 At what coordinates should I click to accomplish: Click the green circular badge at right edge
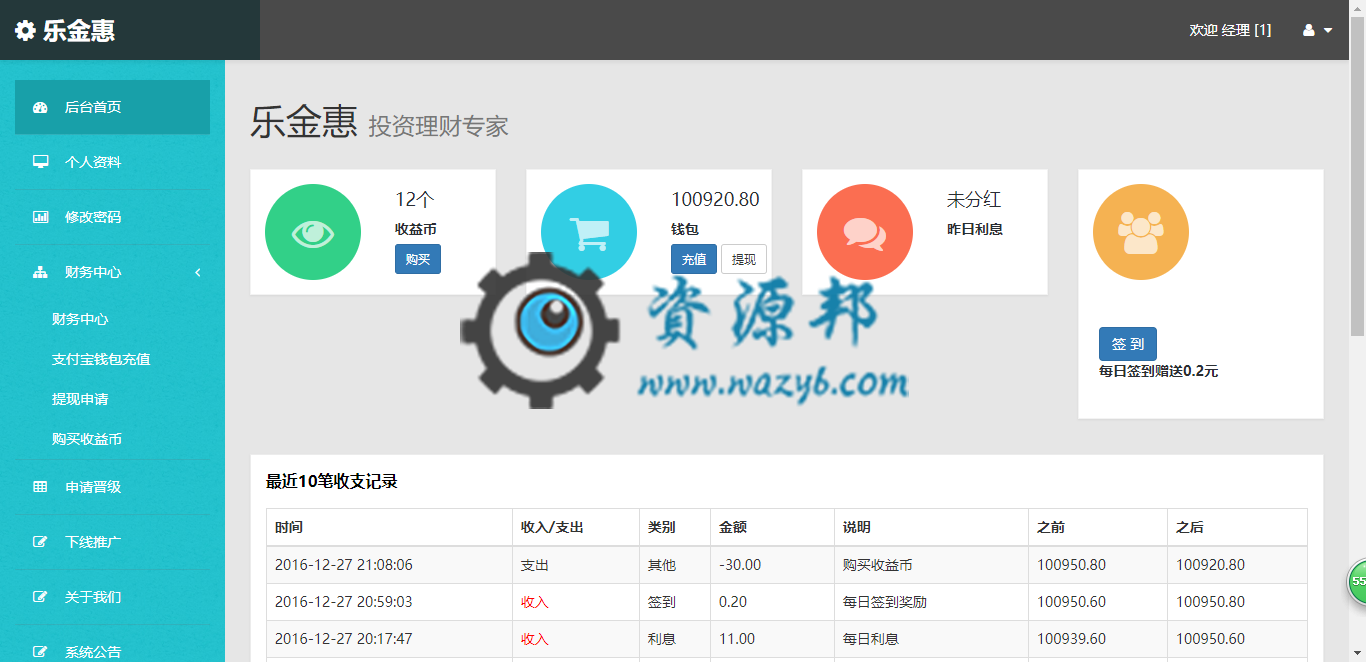point(1357,582)
